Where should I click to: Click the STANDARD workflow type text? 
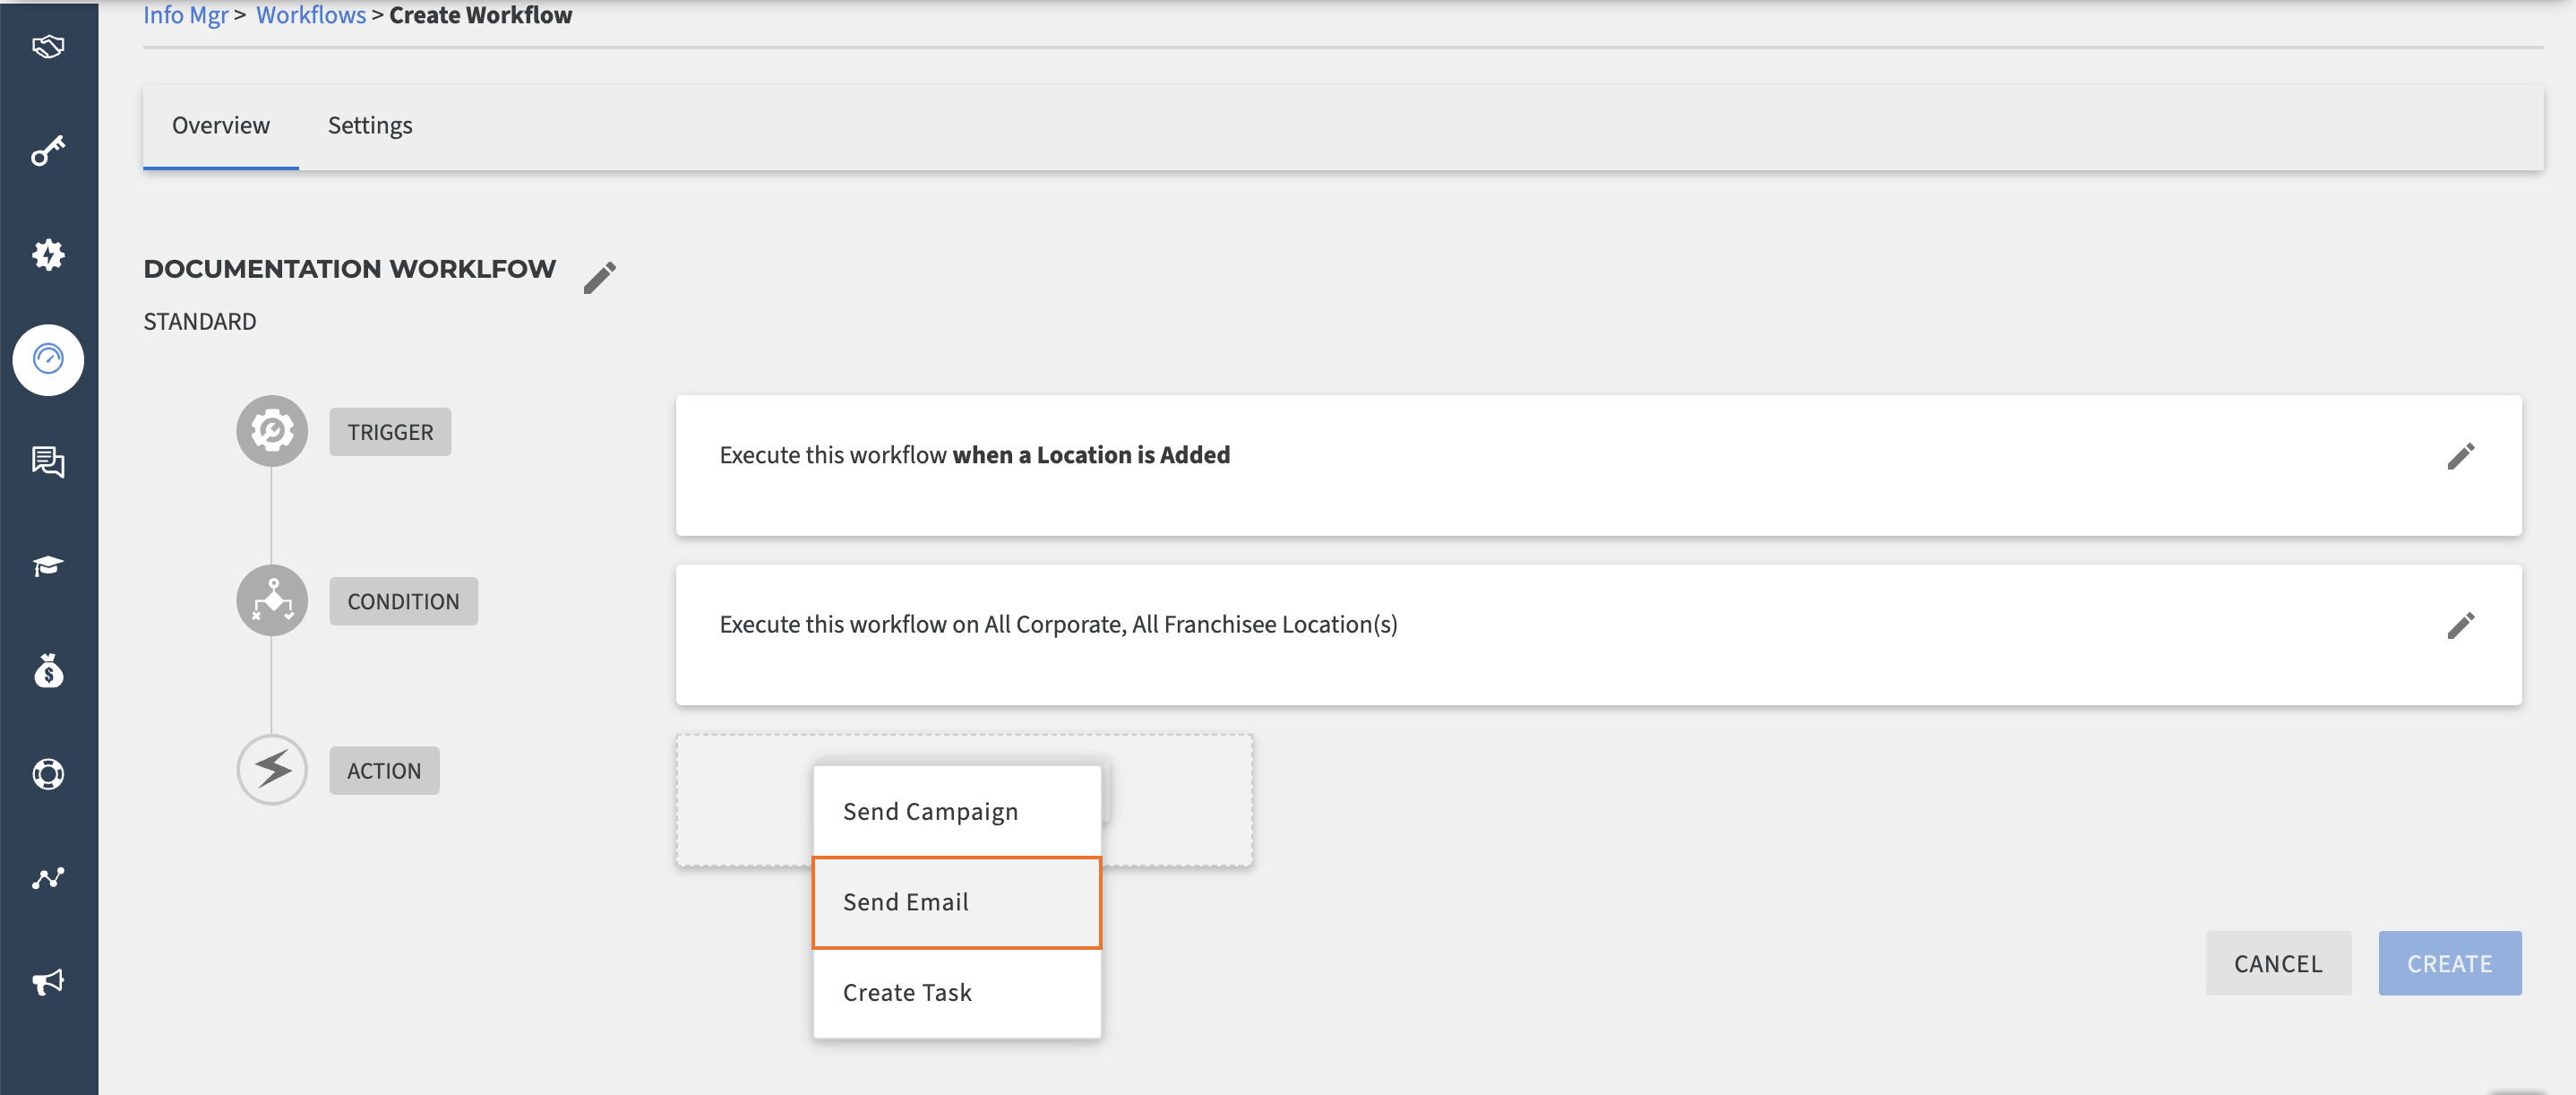[x=200, y=321]
